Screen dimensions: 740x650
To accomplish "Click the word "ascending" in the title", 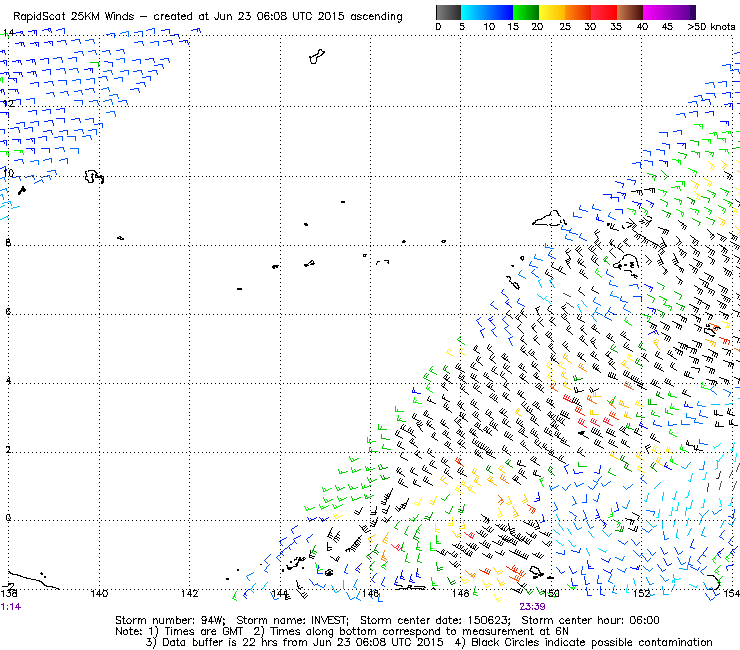I will point(377,17).
